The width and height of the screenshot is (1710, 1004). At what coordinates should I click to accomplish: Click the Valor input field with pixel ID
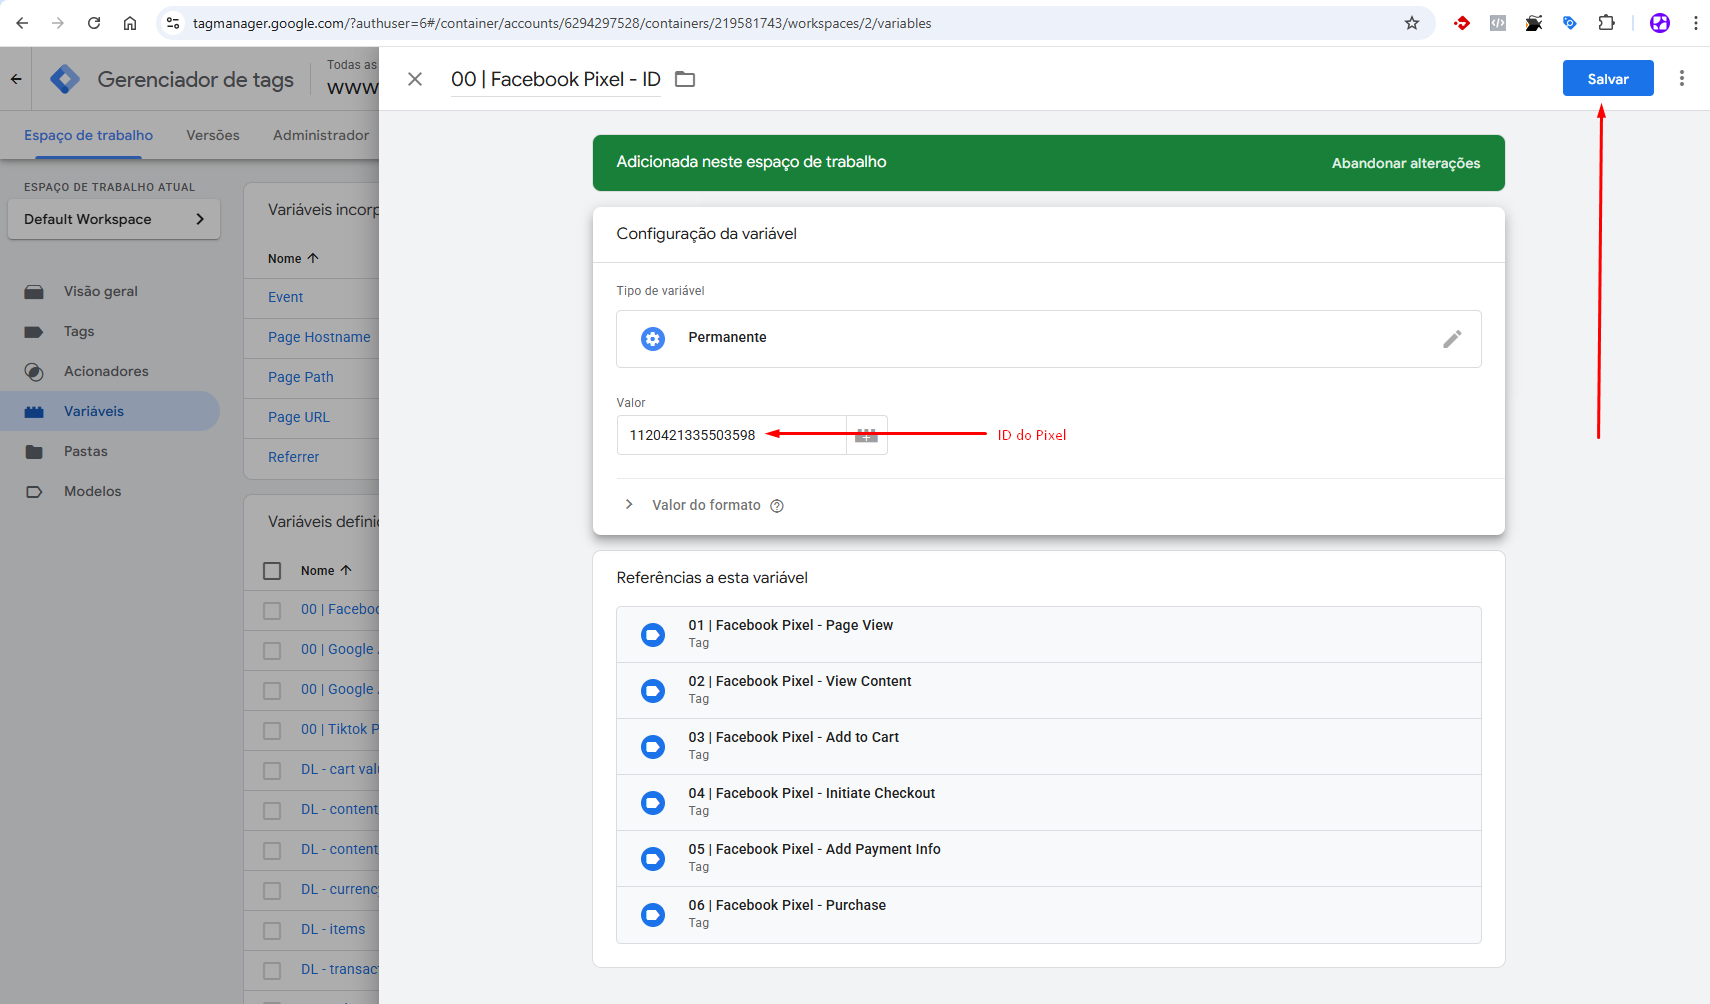pyautogui.click(x=730, y=435)
